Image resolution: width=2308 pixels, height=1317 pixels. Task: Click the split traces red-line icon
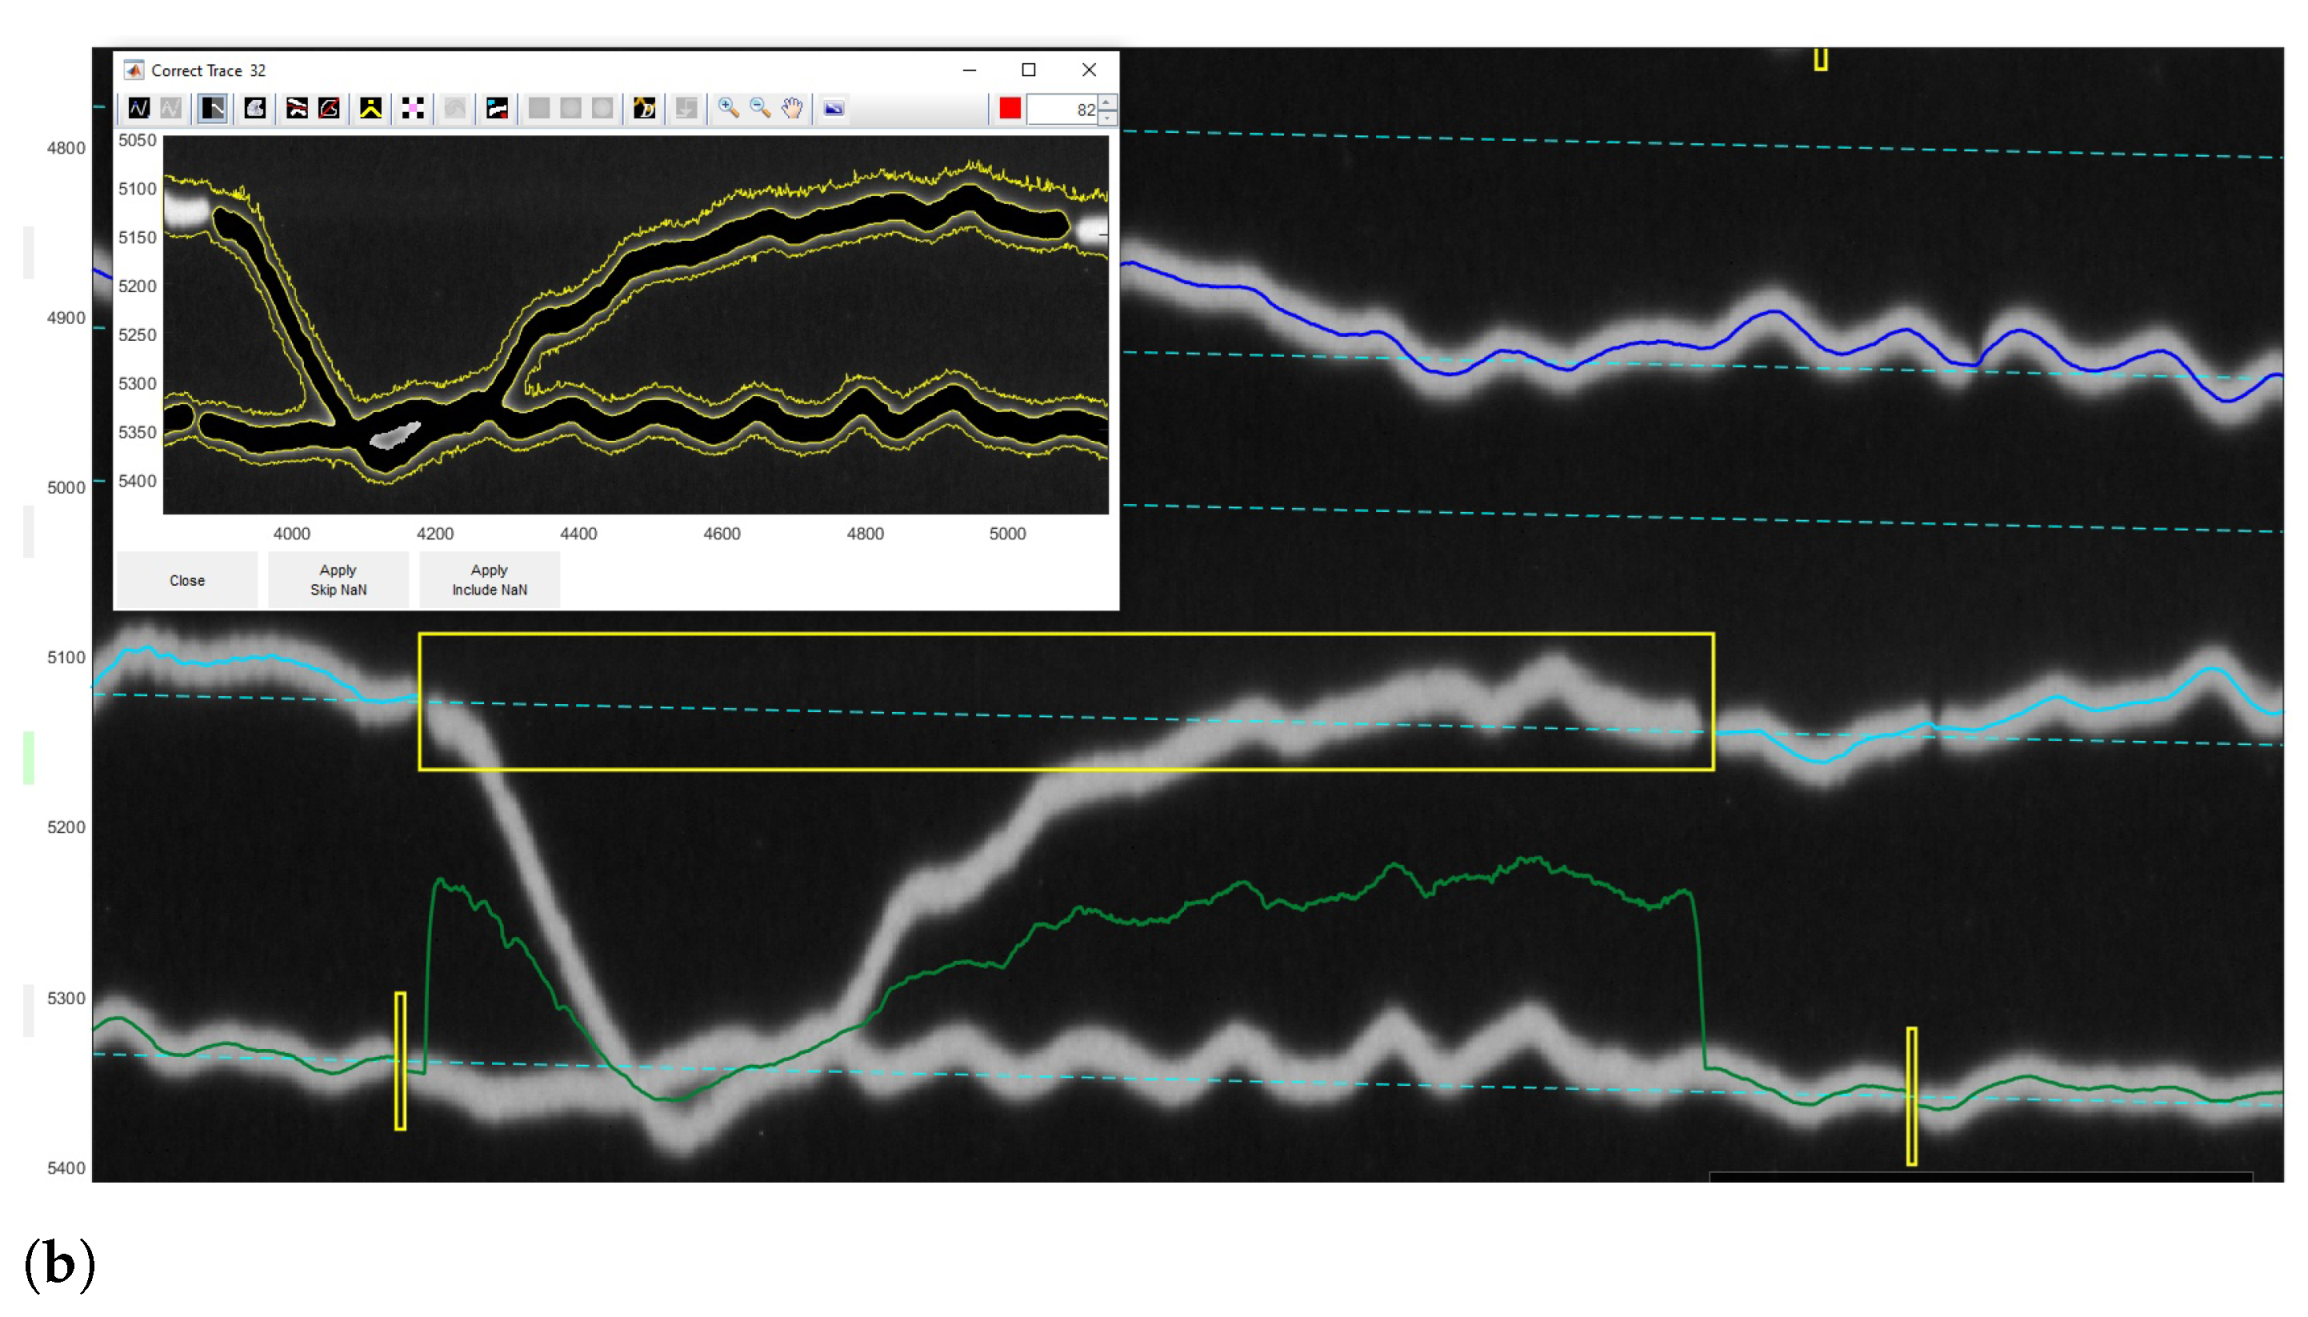pos(296,108)
